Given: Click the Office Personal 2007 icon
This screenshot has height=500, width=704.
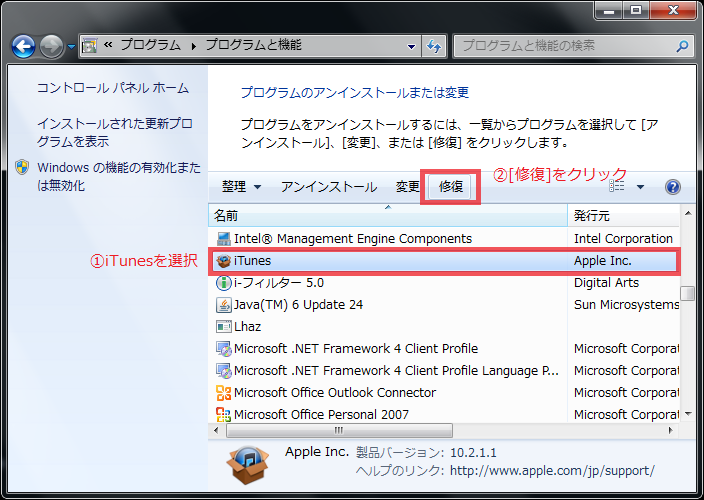Looking at the screenshot, I should [x=224, y=414].
